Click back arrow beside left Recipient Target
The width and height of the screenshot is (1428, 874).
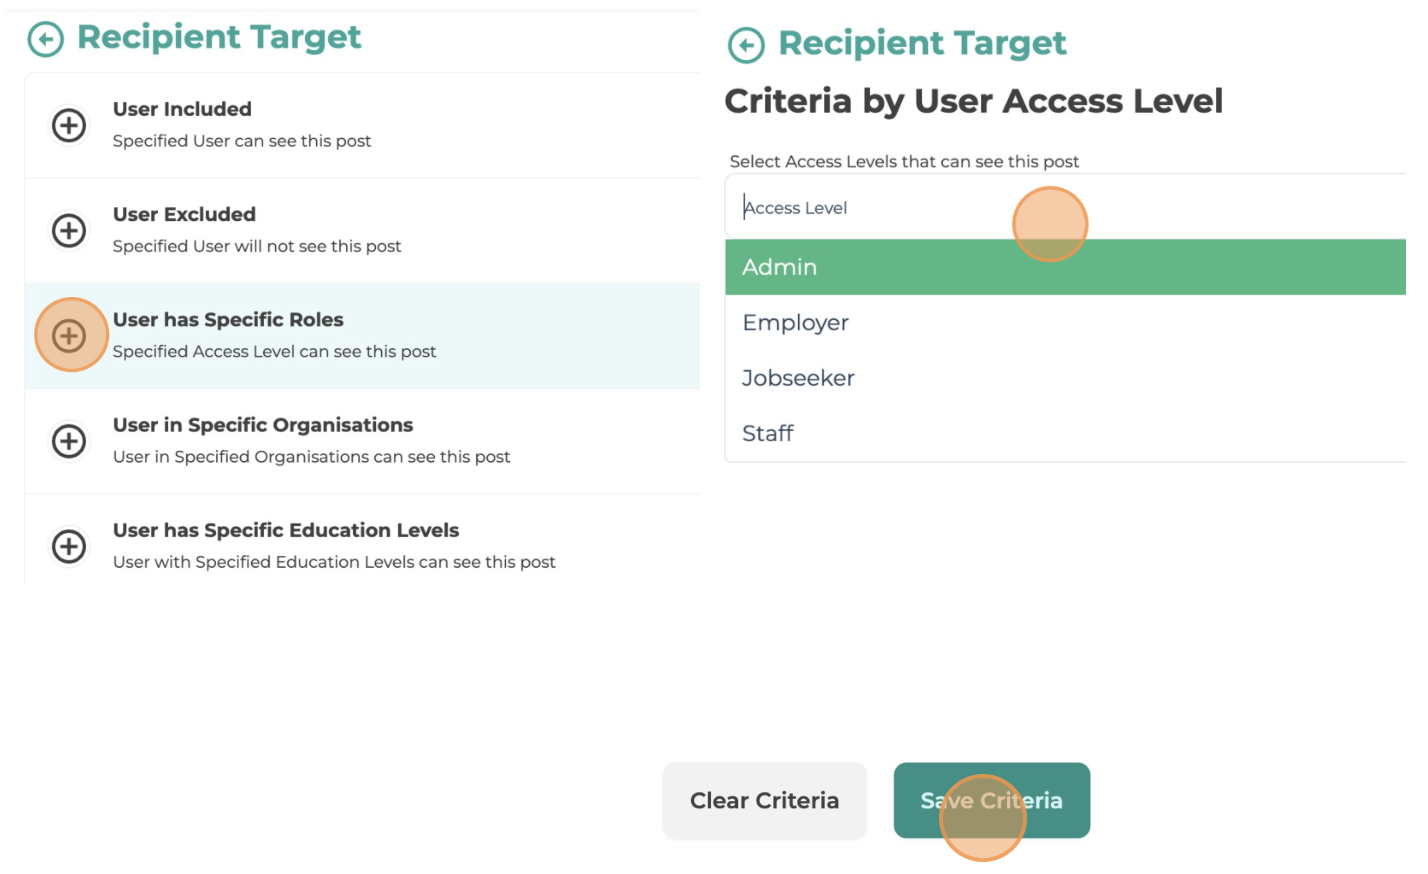(45, 40)
